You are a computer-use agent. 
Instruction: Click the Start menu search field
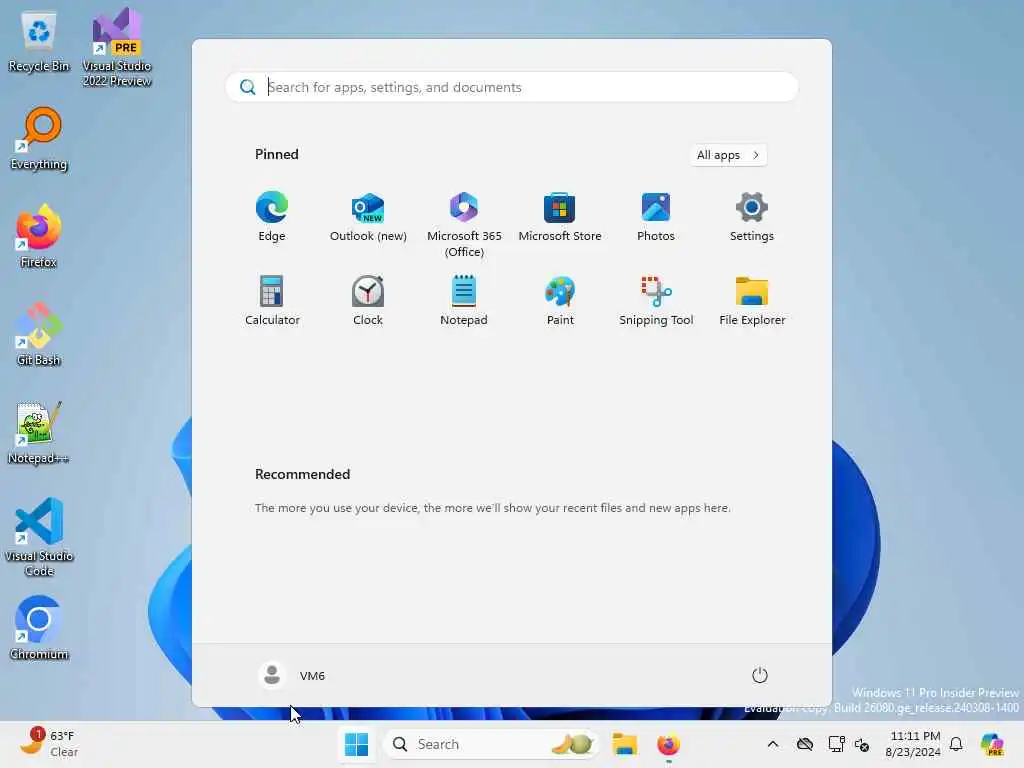click(511, 87)
